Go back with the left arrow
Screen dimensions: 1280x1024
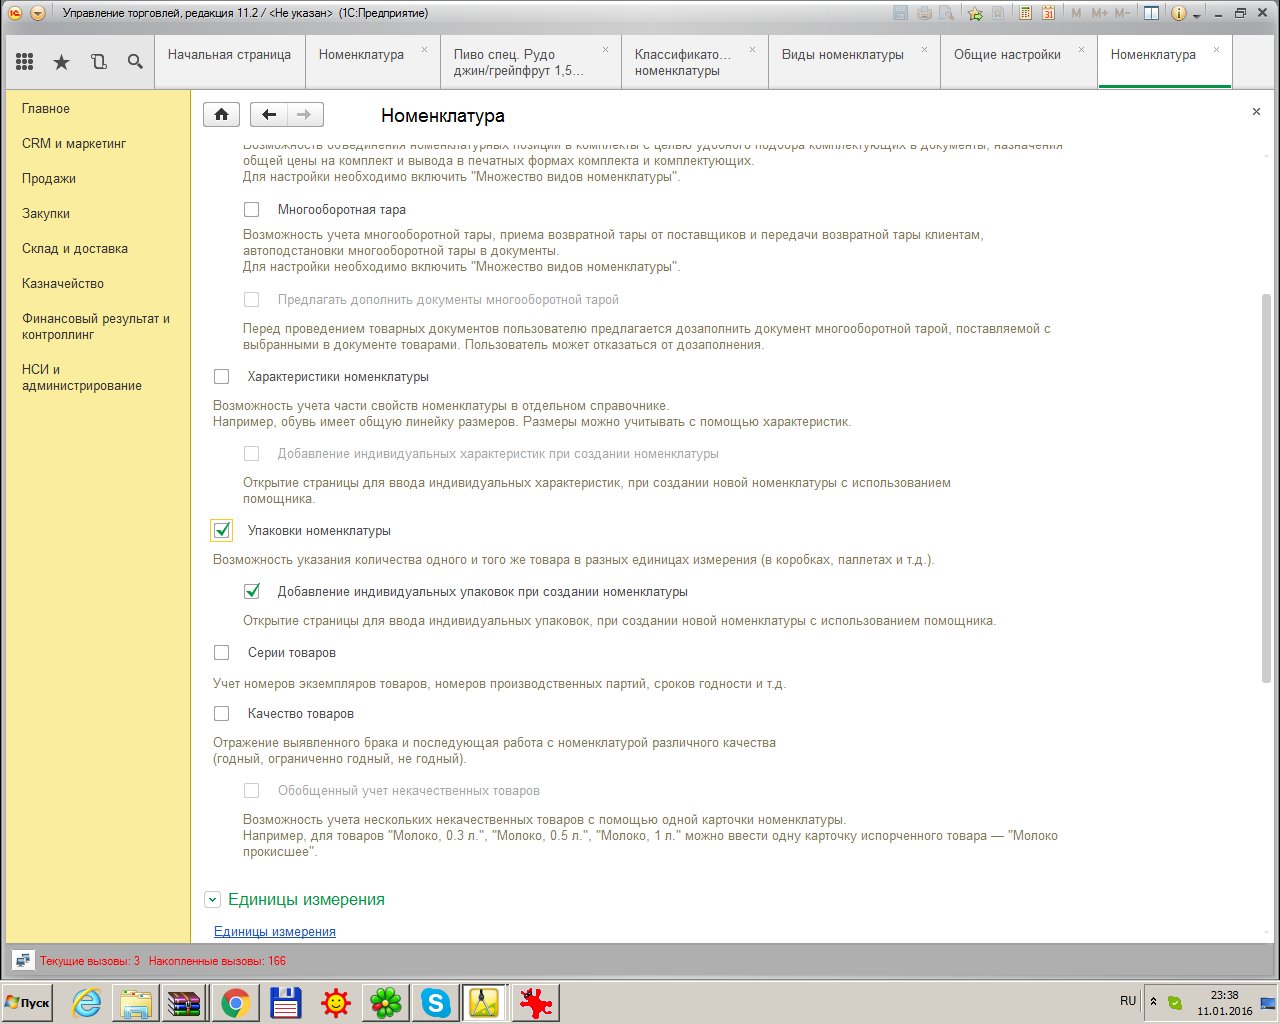click(268, 114)
